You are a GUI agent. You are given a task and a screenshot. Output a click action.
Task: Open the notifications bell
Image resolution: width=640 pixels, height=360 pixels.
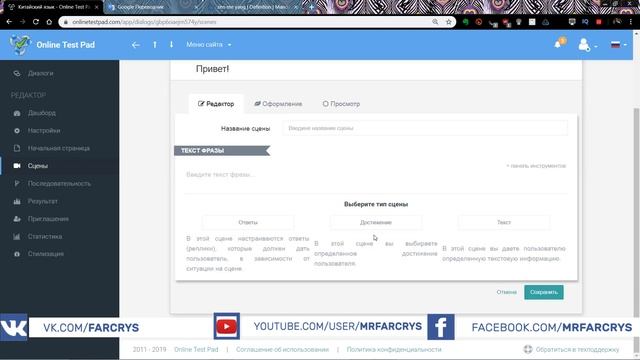coord(559,44)
